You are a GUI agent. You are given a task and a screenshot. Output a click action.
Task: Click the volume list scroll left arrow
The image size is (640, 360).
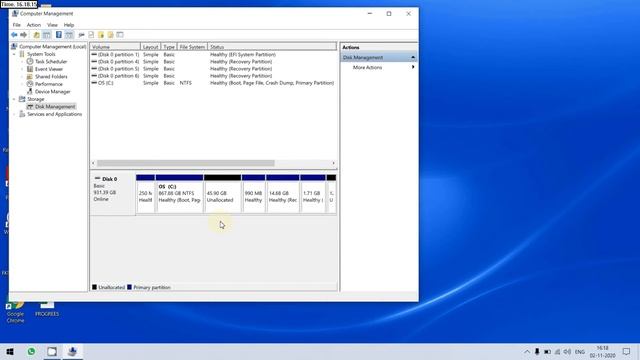click(93, 163)
